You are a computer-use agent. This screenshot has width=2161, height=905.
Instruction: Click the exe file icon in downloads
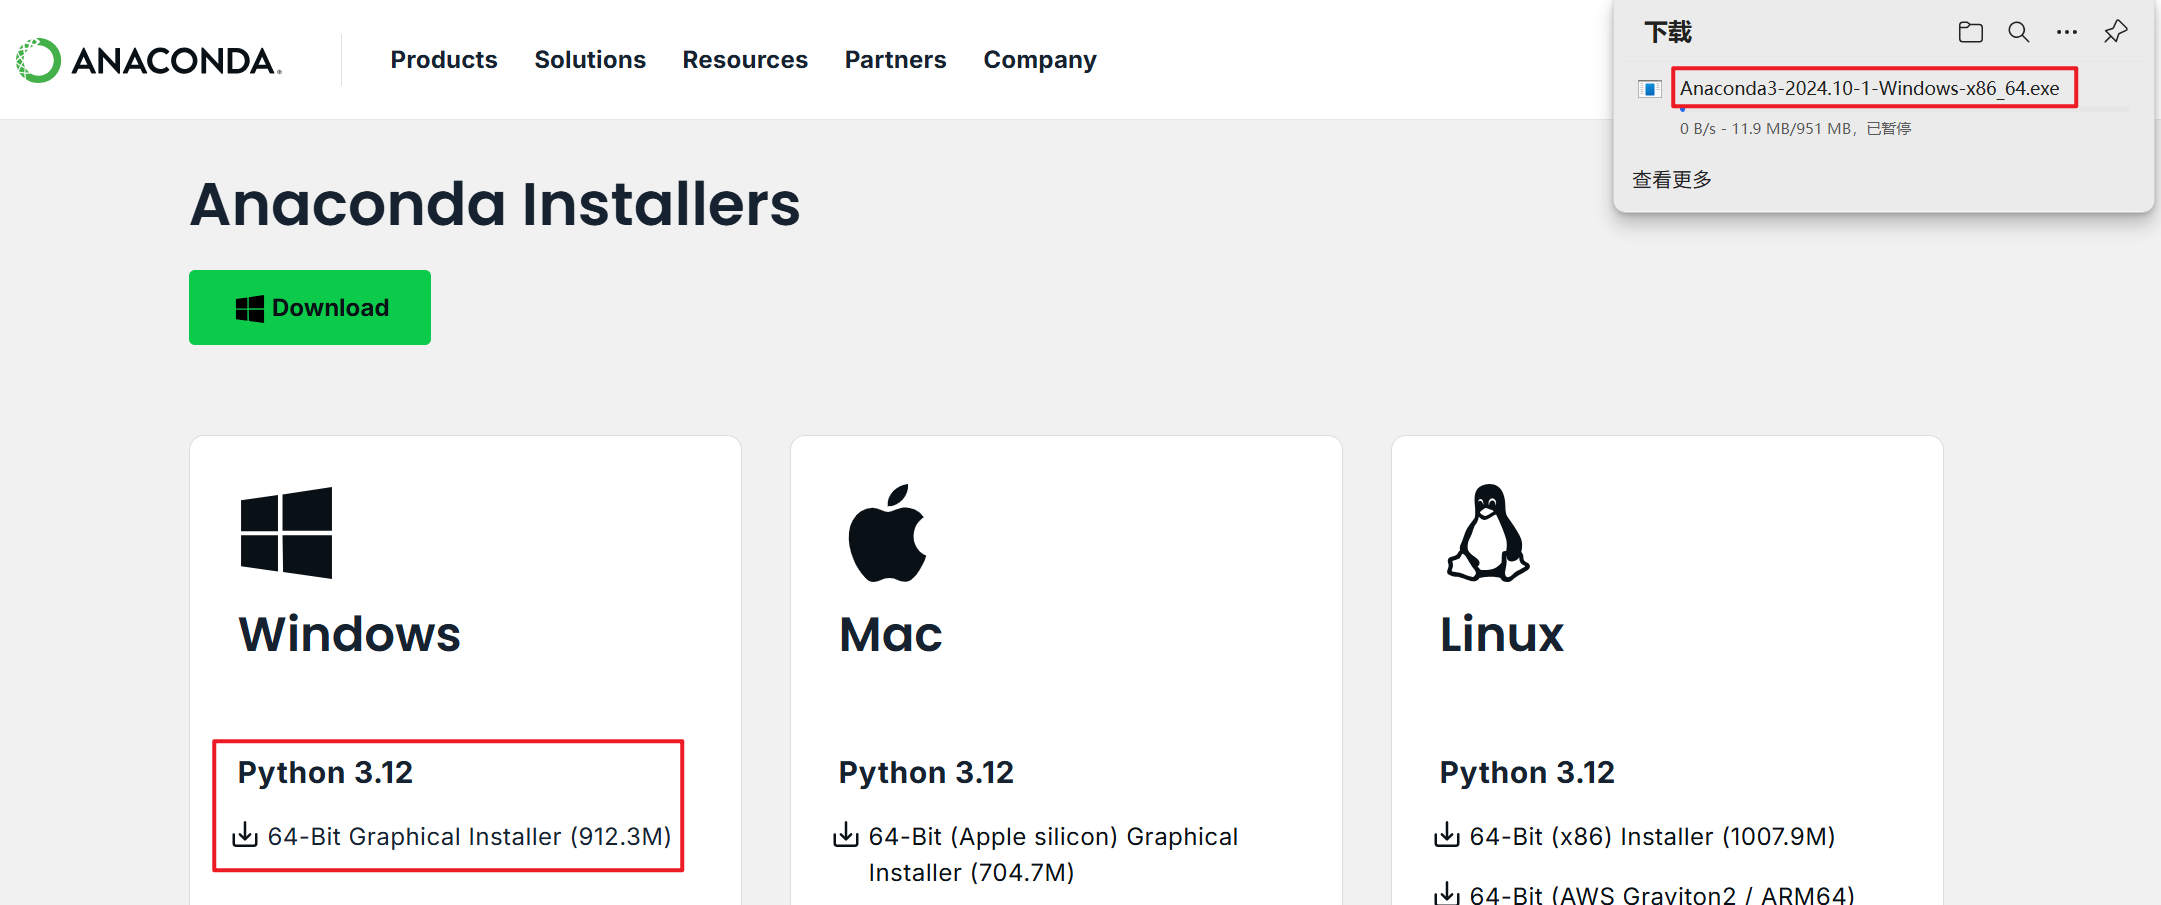1649,89
